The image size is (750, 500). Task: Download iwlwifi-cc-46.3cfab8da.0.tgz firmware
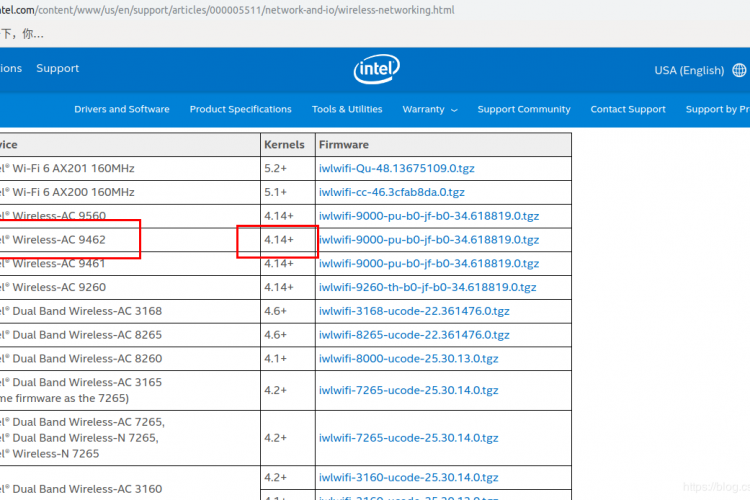[392, 192]
